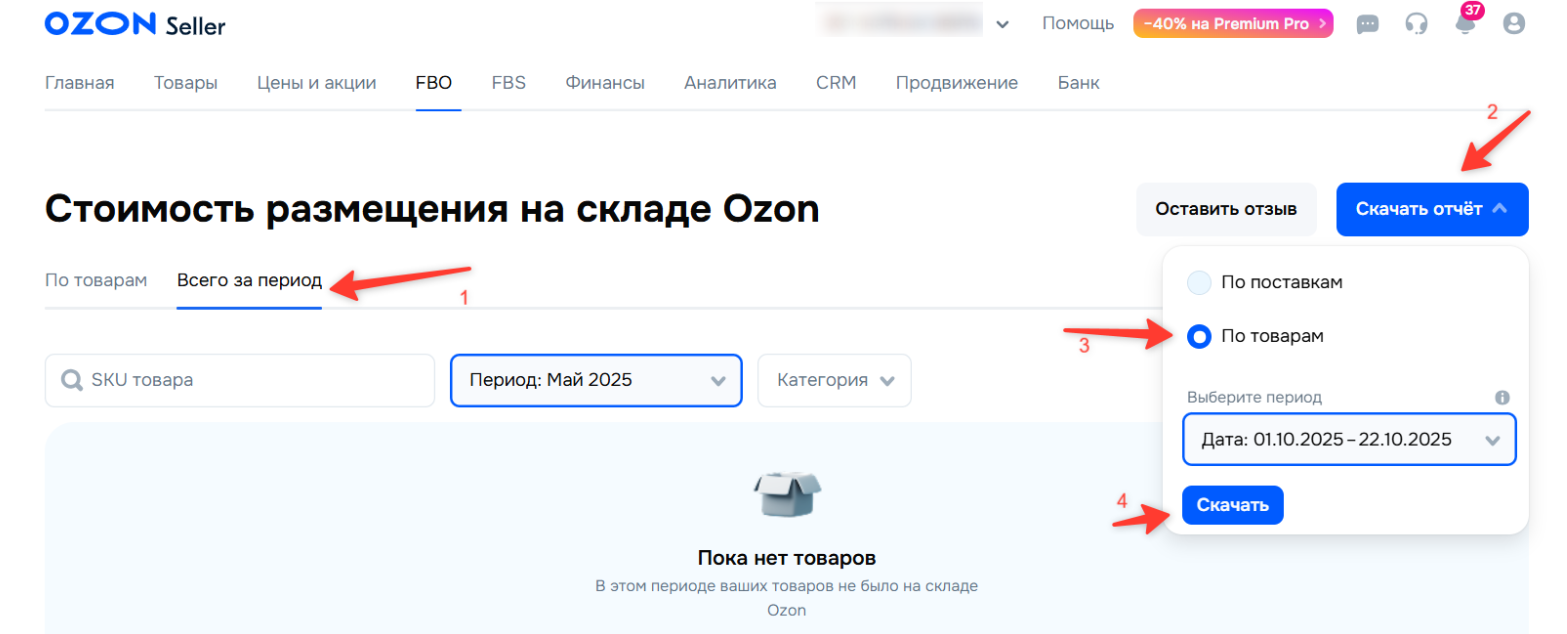1567x634 pixels.
Task: Open the Период: Май 2025 dropdown
Action: (x=596, y=380)
